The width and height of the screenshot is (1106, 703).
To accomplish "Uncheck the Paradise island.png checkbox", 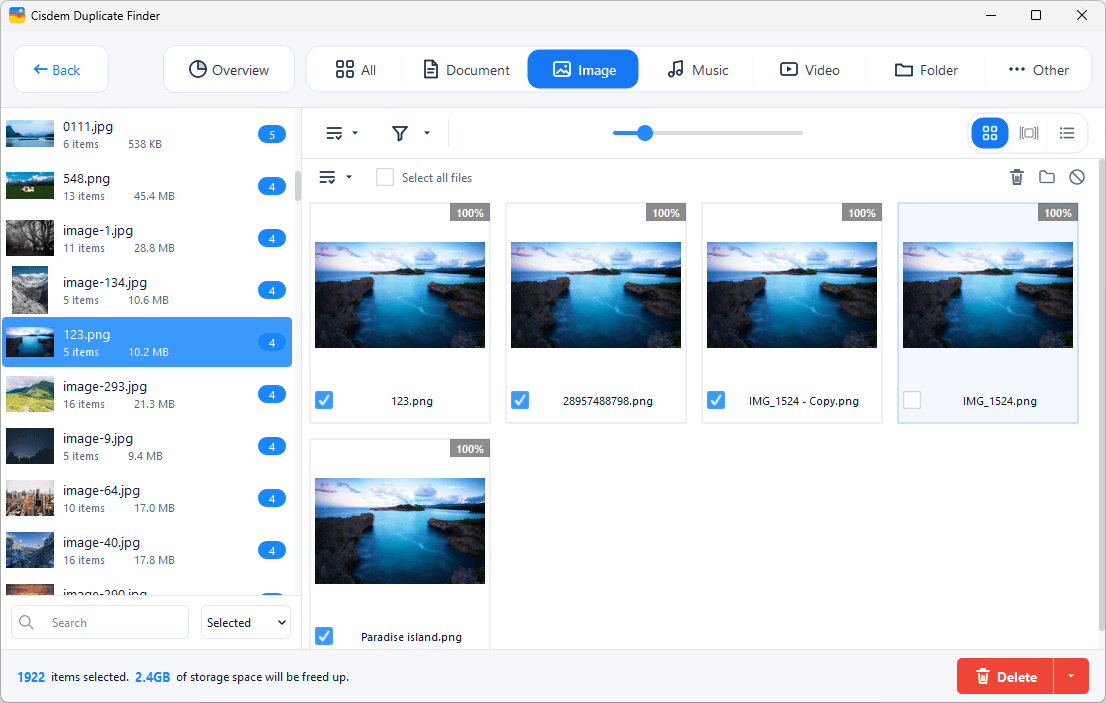I will click(x=324, y=636).
